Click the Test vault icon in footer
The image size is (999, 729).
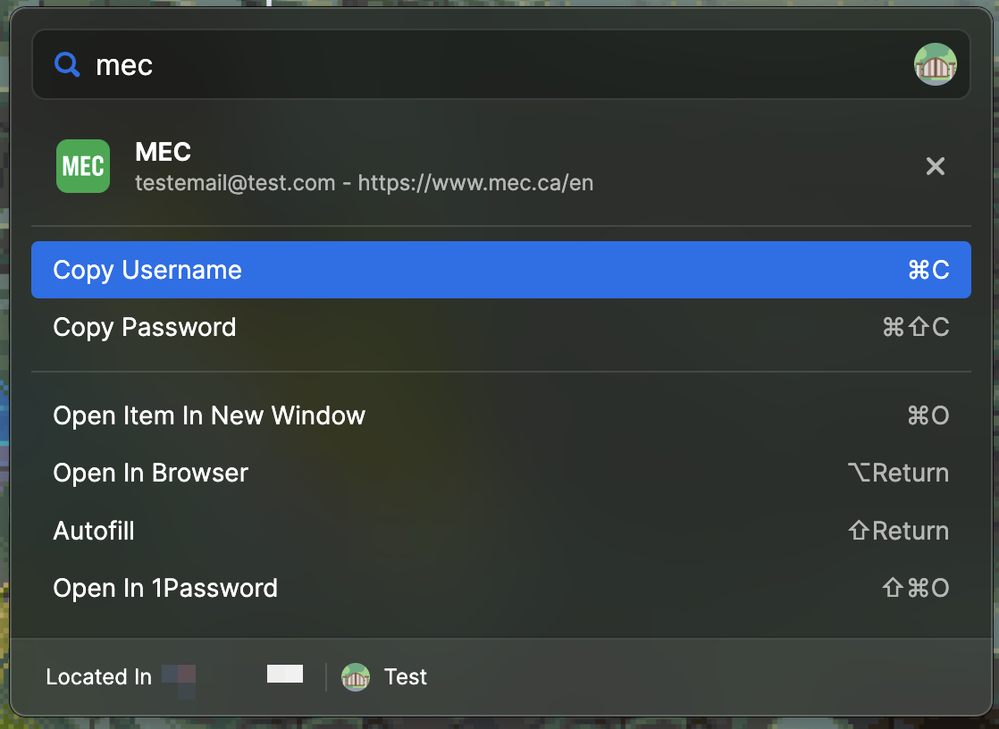[355, 677]
